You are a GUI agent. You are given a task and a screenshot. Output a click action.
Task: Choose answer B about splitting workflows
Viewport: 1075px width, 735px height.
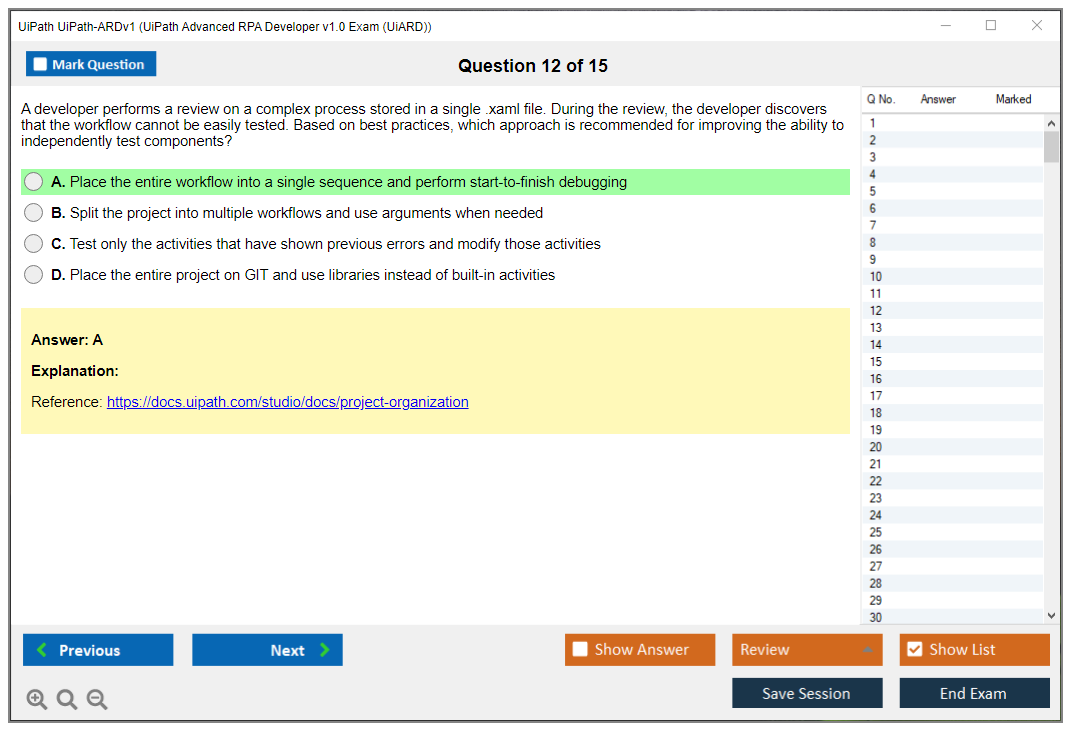(x=34, y=213)
